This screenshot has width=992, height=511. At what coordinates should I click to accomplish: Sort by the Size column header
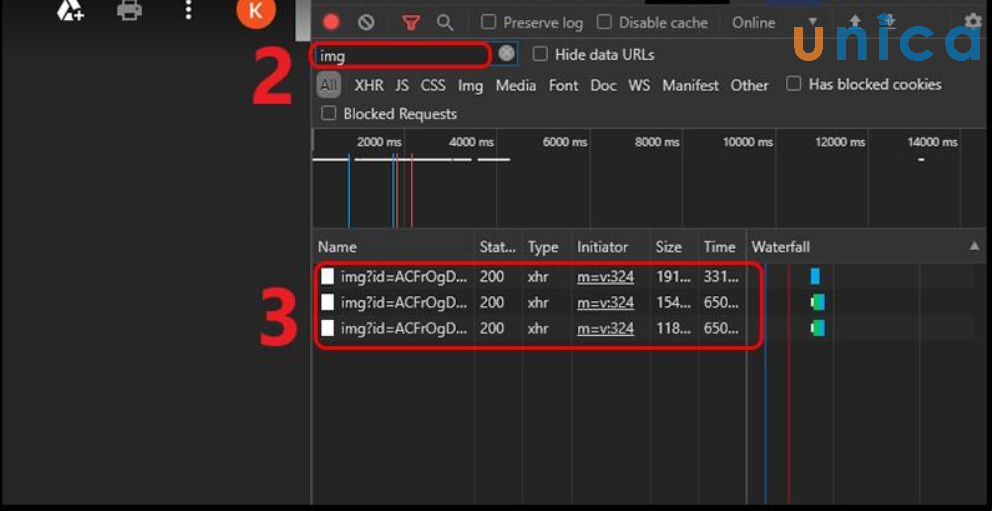point(674,247)
